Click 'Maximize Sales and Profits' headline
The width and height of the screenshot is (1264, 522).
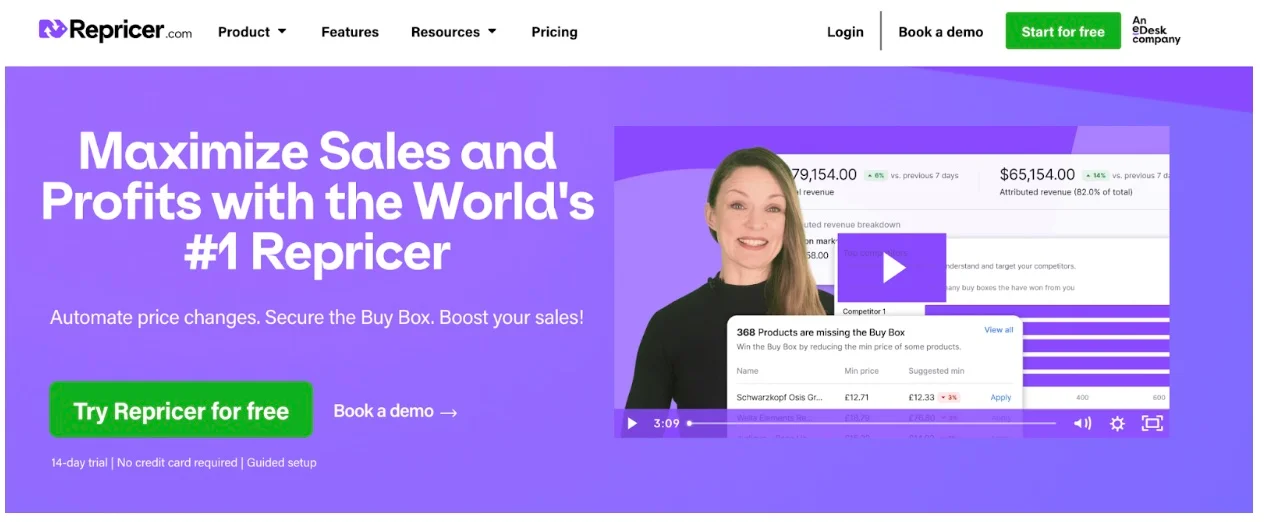[x=318, y=200]
